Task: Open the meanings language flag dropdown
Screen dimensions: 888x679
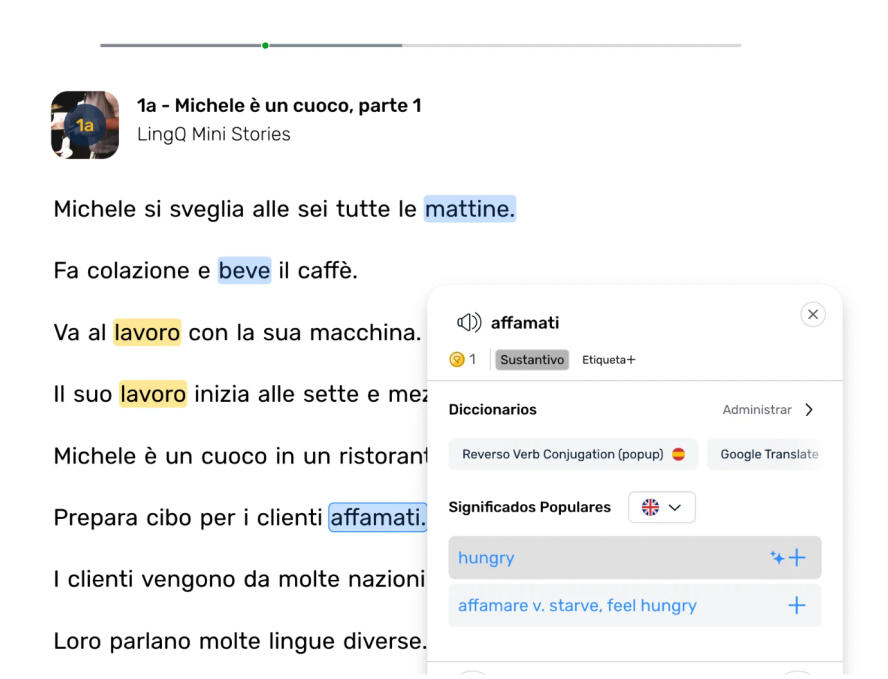Action: pyautogui.click(x=661, y=507)
